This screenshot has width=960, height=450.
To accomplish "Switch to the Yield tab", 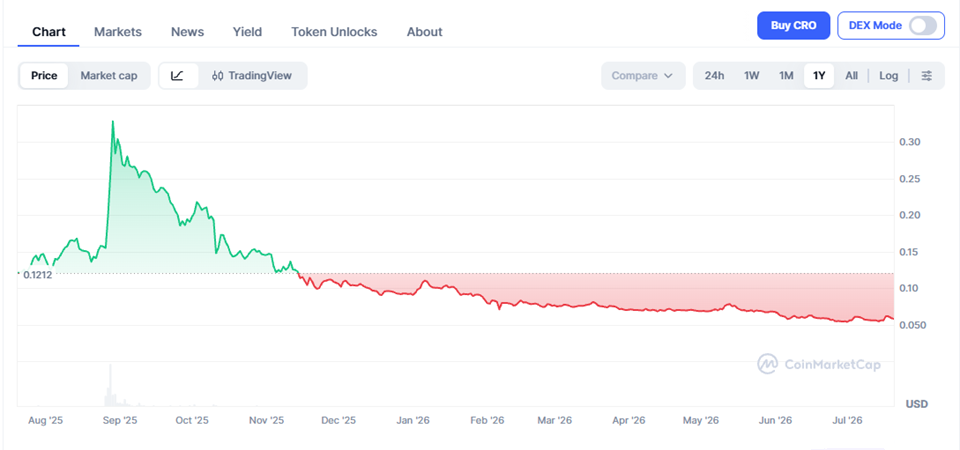I will (247, 32).
